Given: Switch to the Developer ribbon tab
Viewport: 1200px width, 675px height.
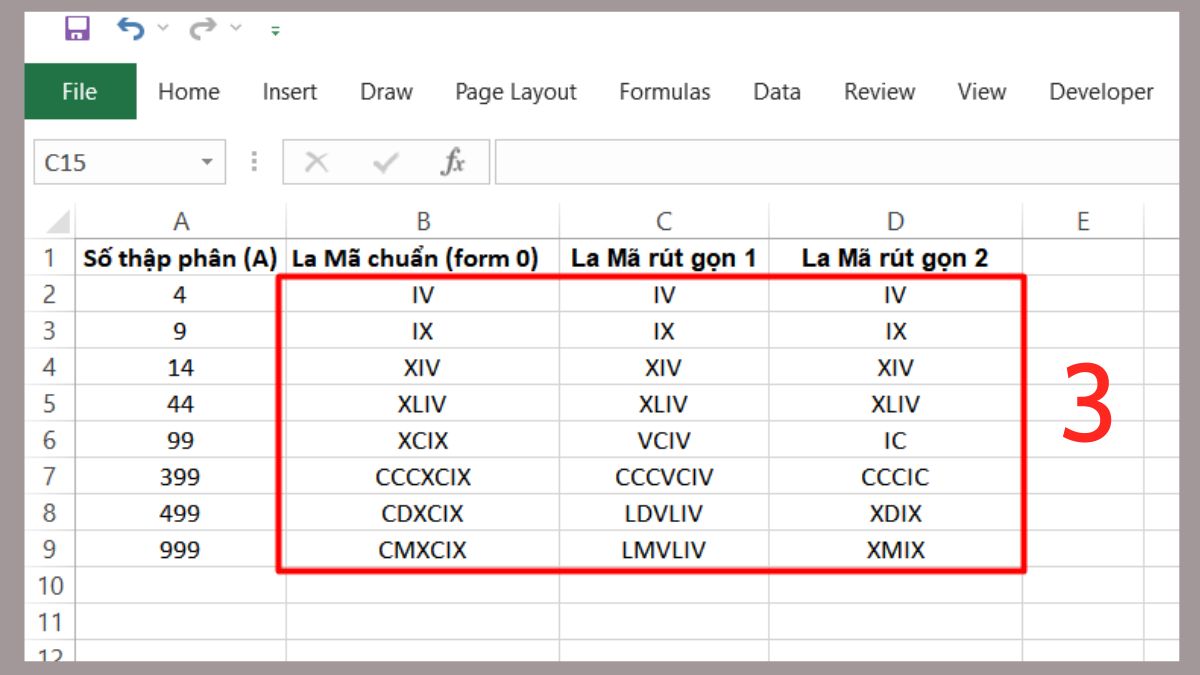Looking at the screenshot, I should point(1100,91).
